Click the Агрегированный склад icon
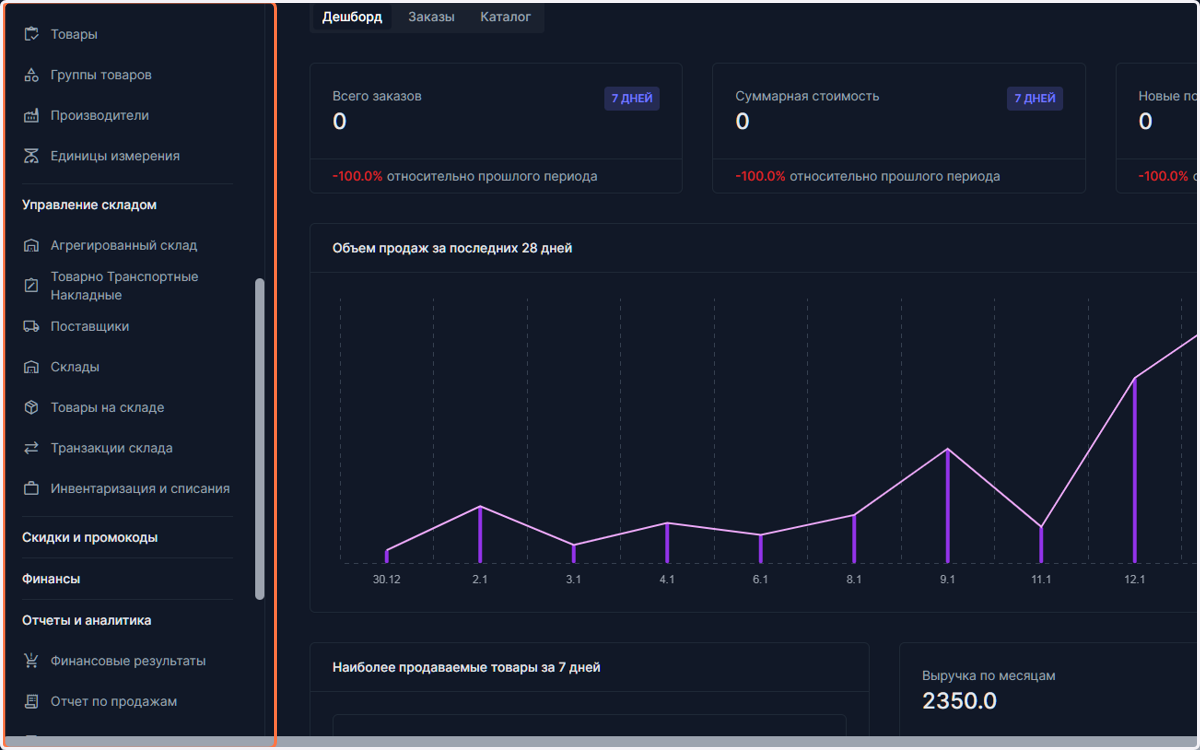 (x=31, y=245)
